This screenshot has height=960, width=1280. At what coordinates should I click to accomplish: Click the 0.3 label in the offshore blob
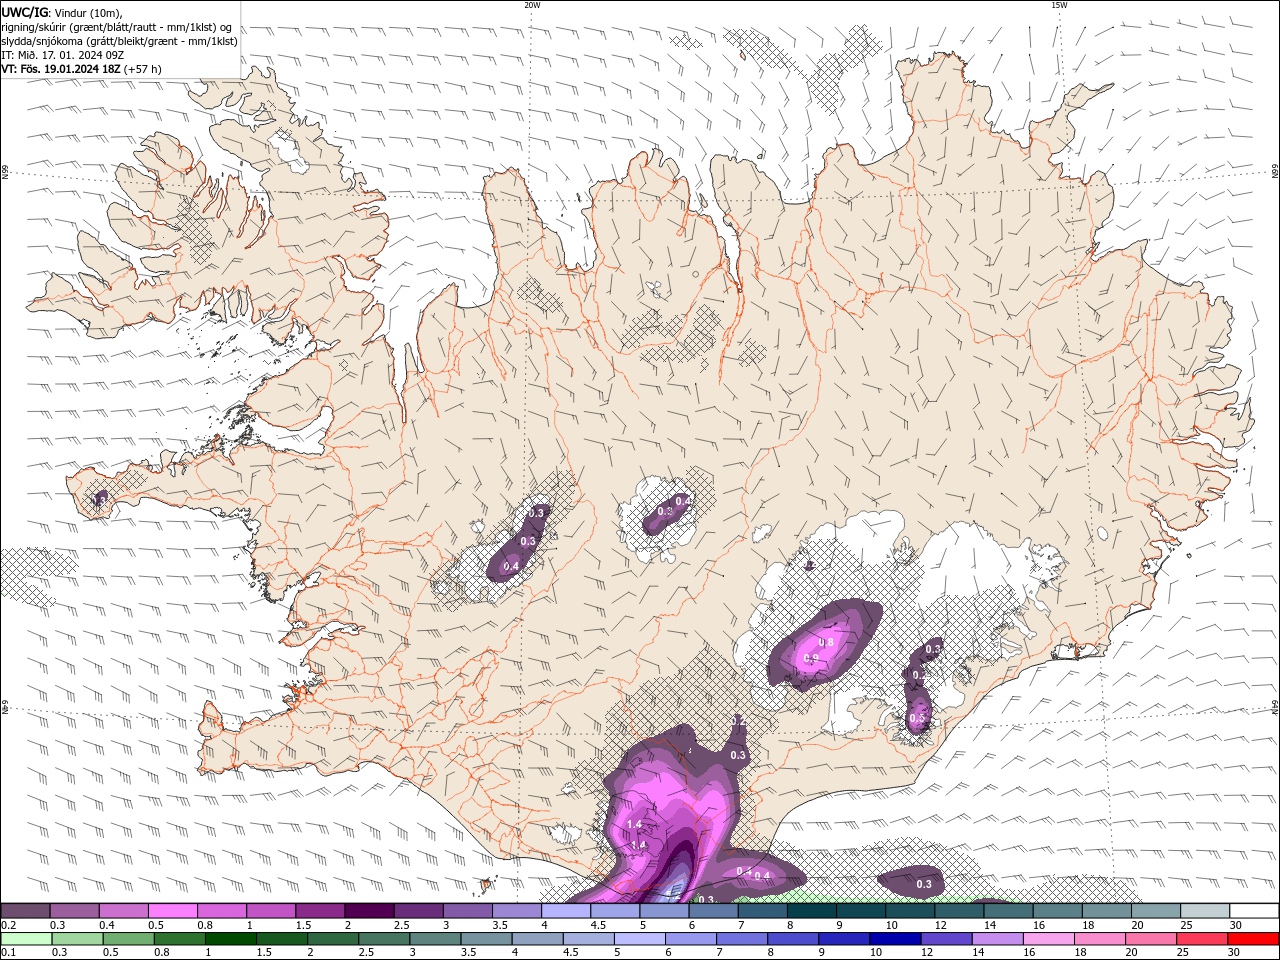(x=924, y=884)
